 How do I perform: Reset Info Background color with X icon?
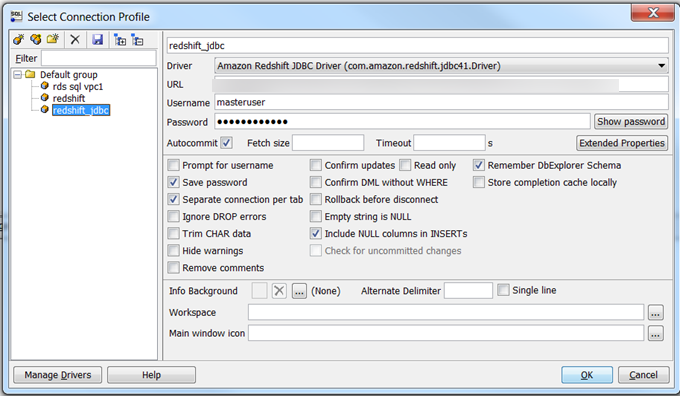[x=279, y=291]
